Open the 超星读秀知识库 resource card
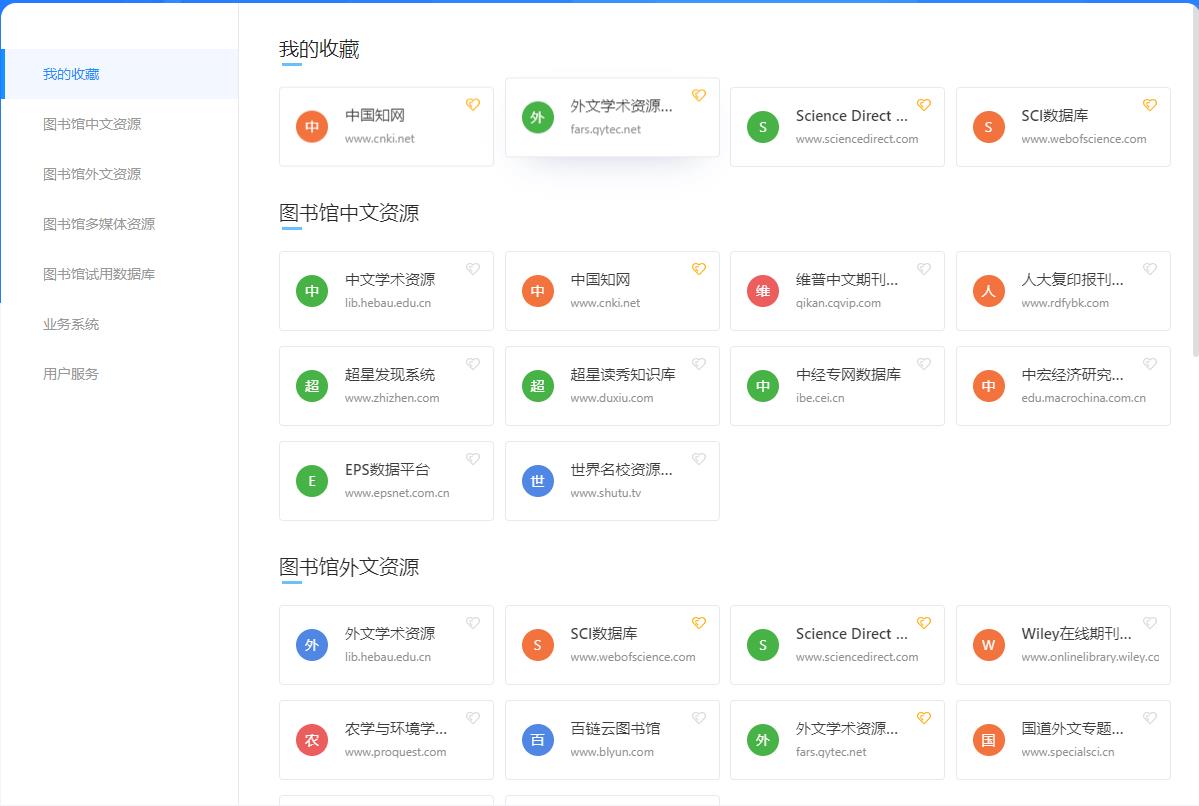Screen dimensions: 1199x806 [612, 386]
